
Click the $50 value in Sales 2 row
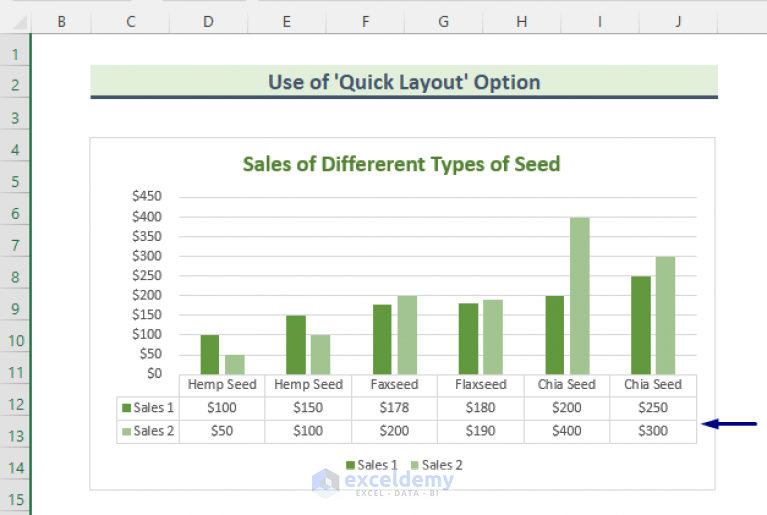click(222, 431)
